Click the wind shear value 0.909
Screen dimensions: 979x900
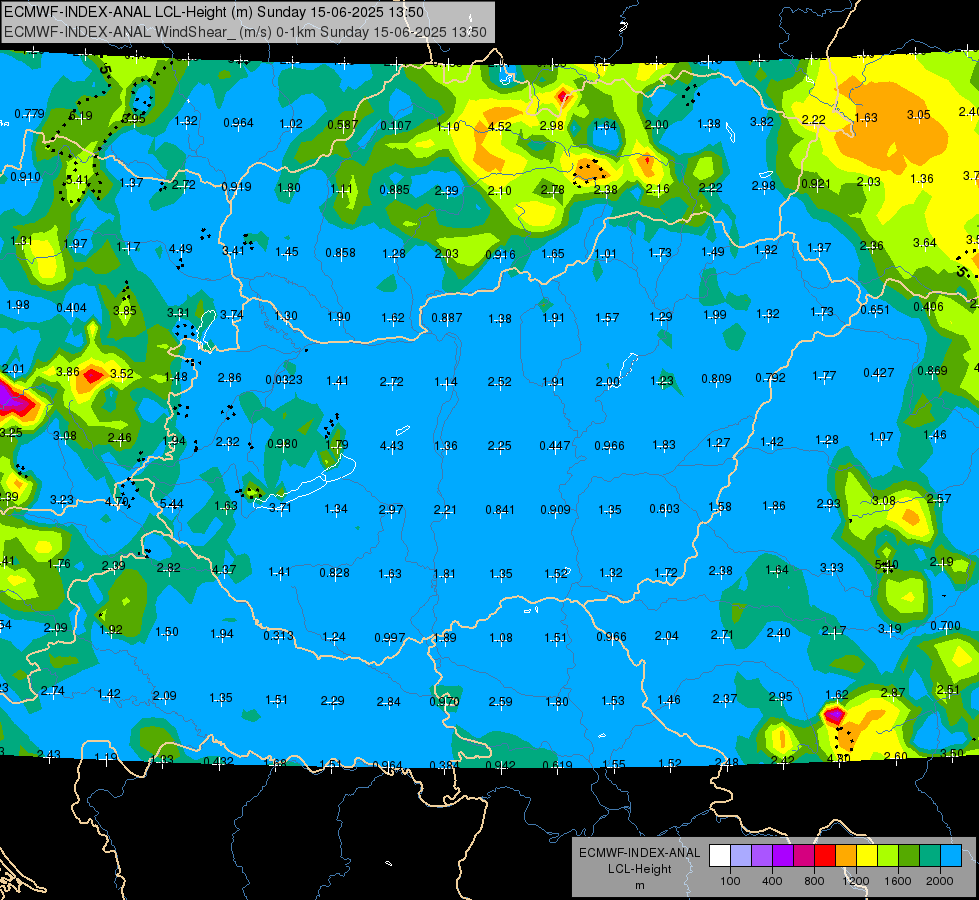point(555,510)
